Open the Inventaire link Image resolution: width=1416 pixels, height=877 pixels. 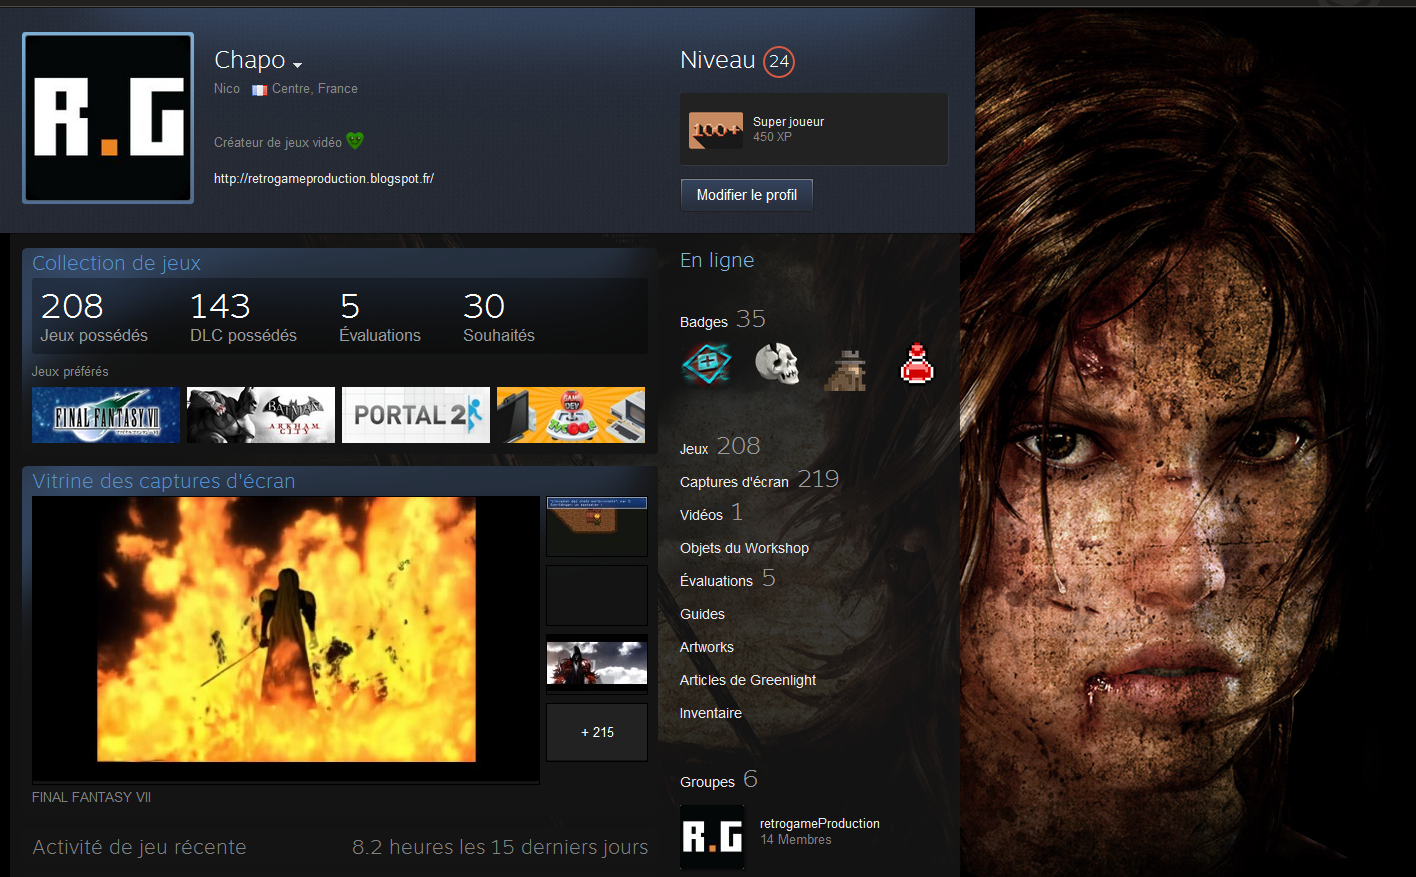(x=711, y=713)
